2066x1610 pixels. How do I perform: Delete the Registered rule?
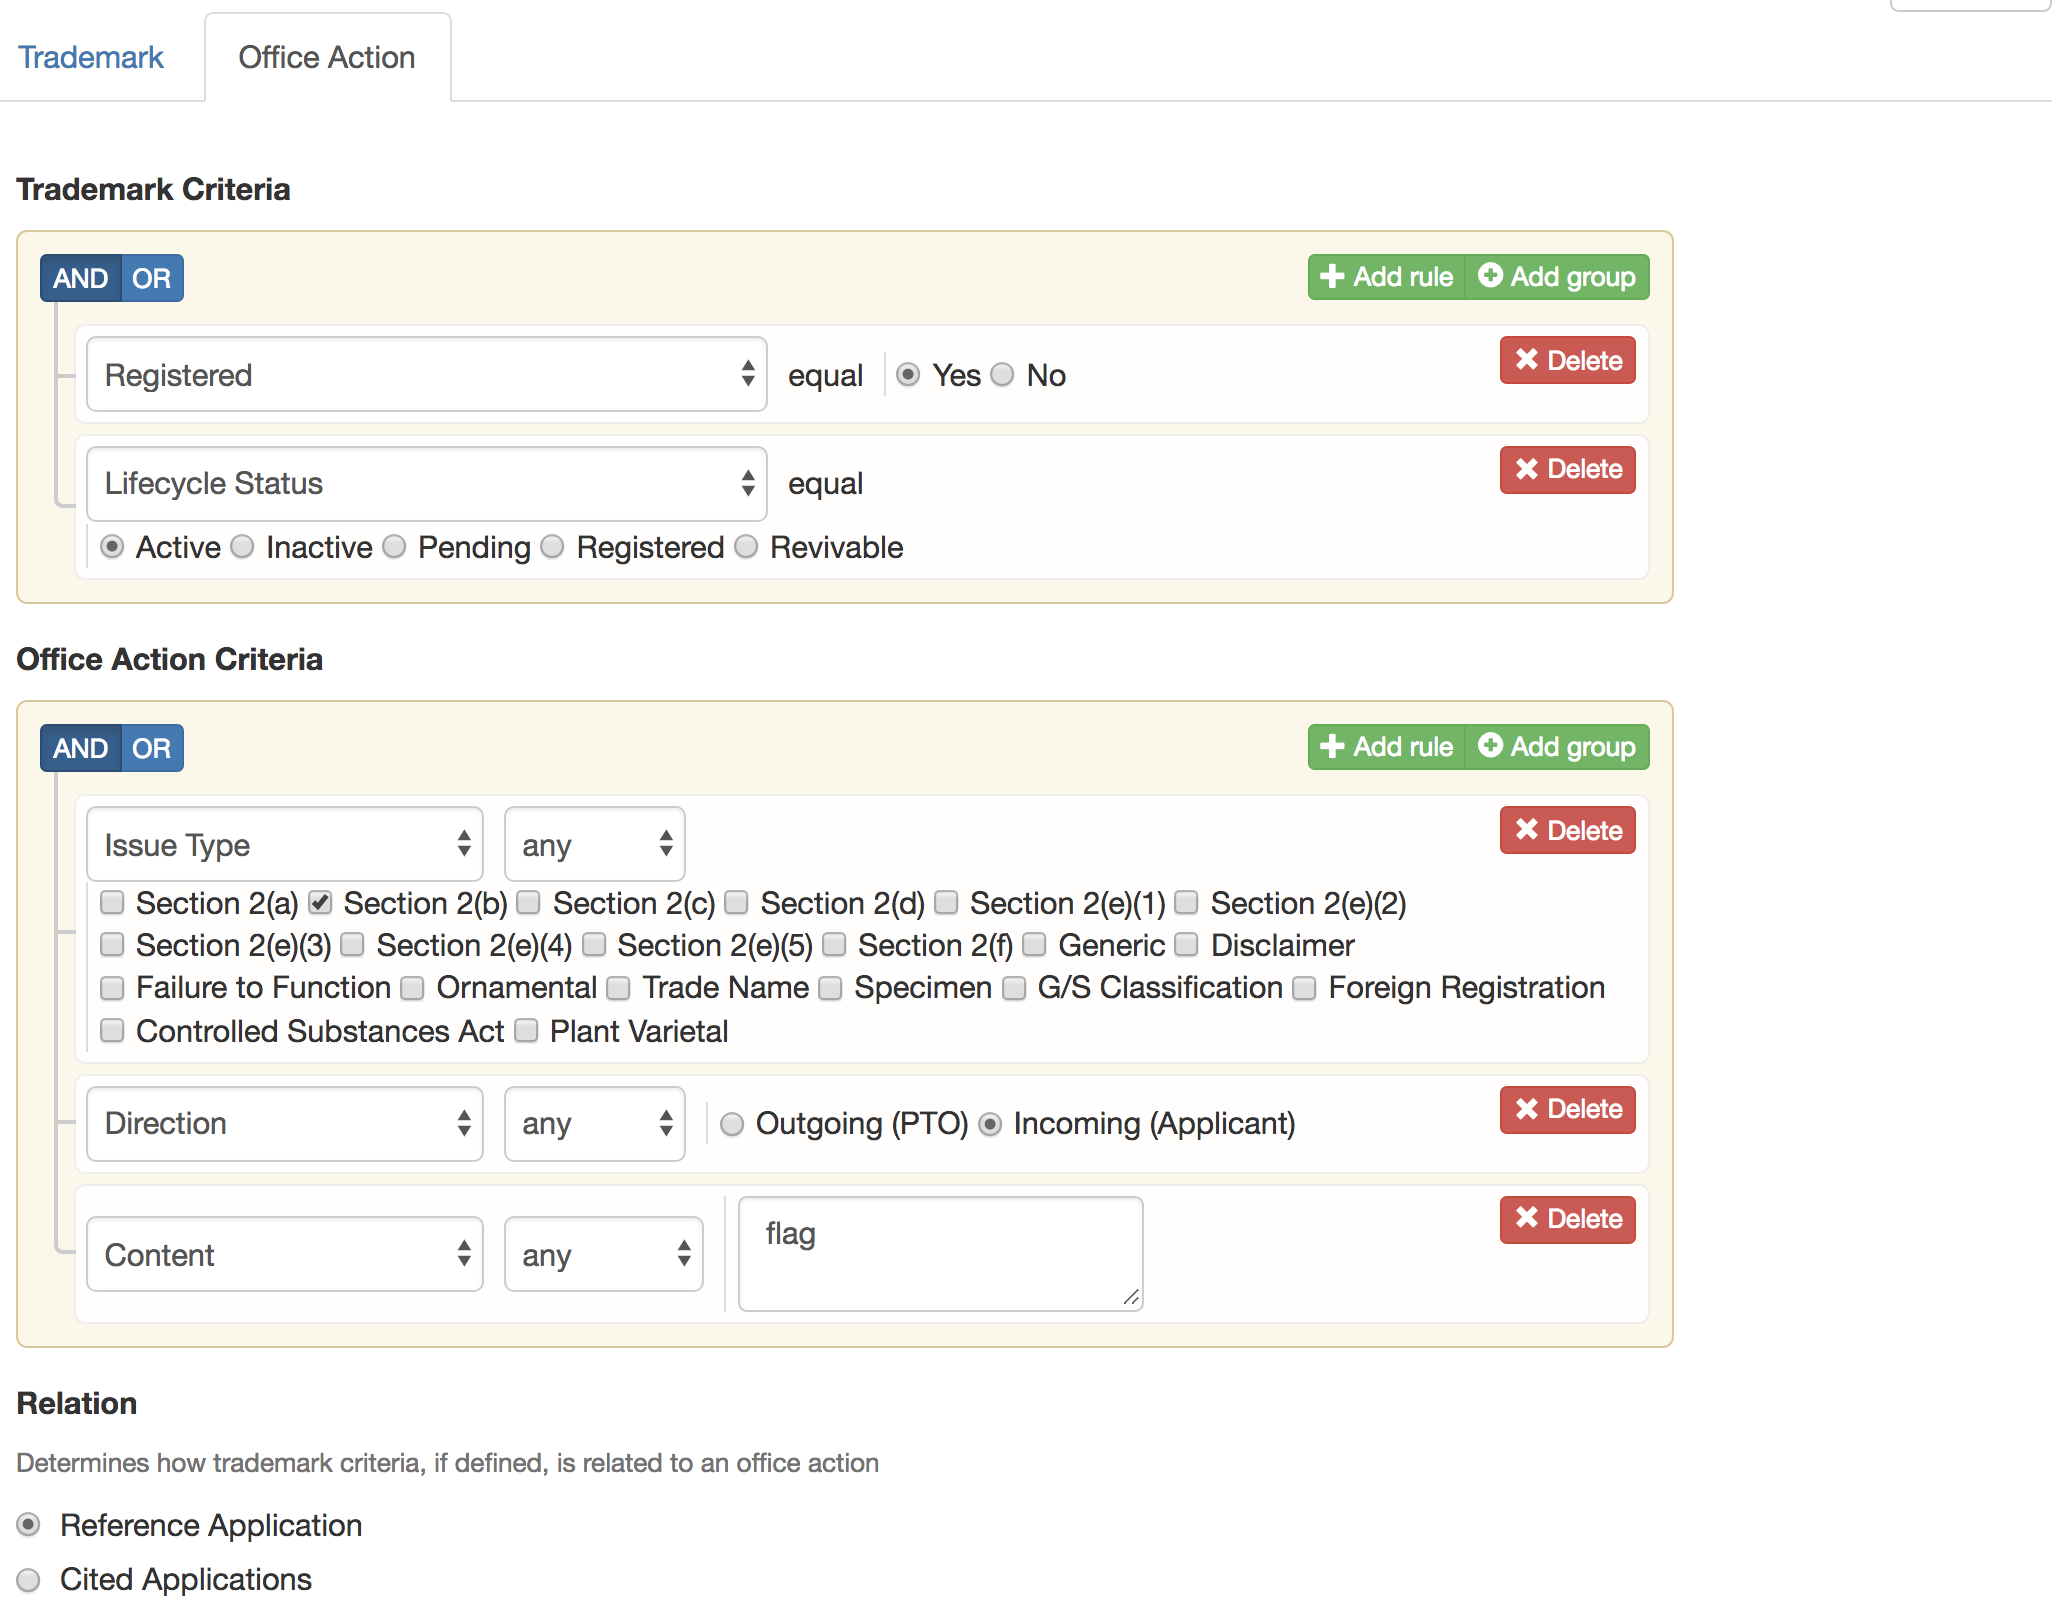pos(1567,360)
